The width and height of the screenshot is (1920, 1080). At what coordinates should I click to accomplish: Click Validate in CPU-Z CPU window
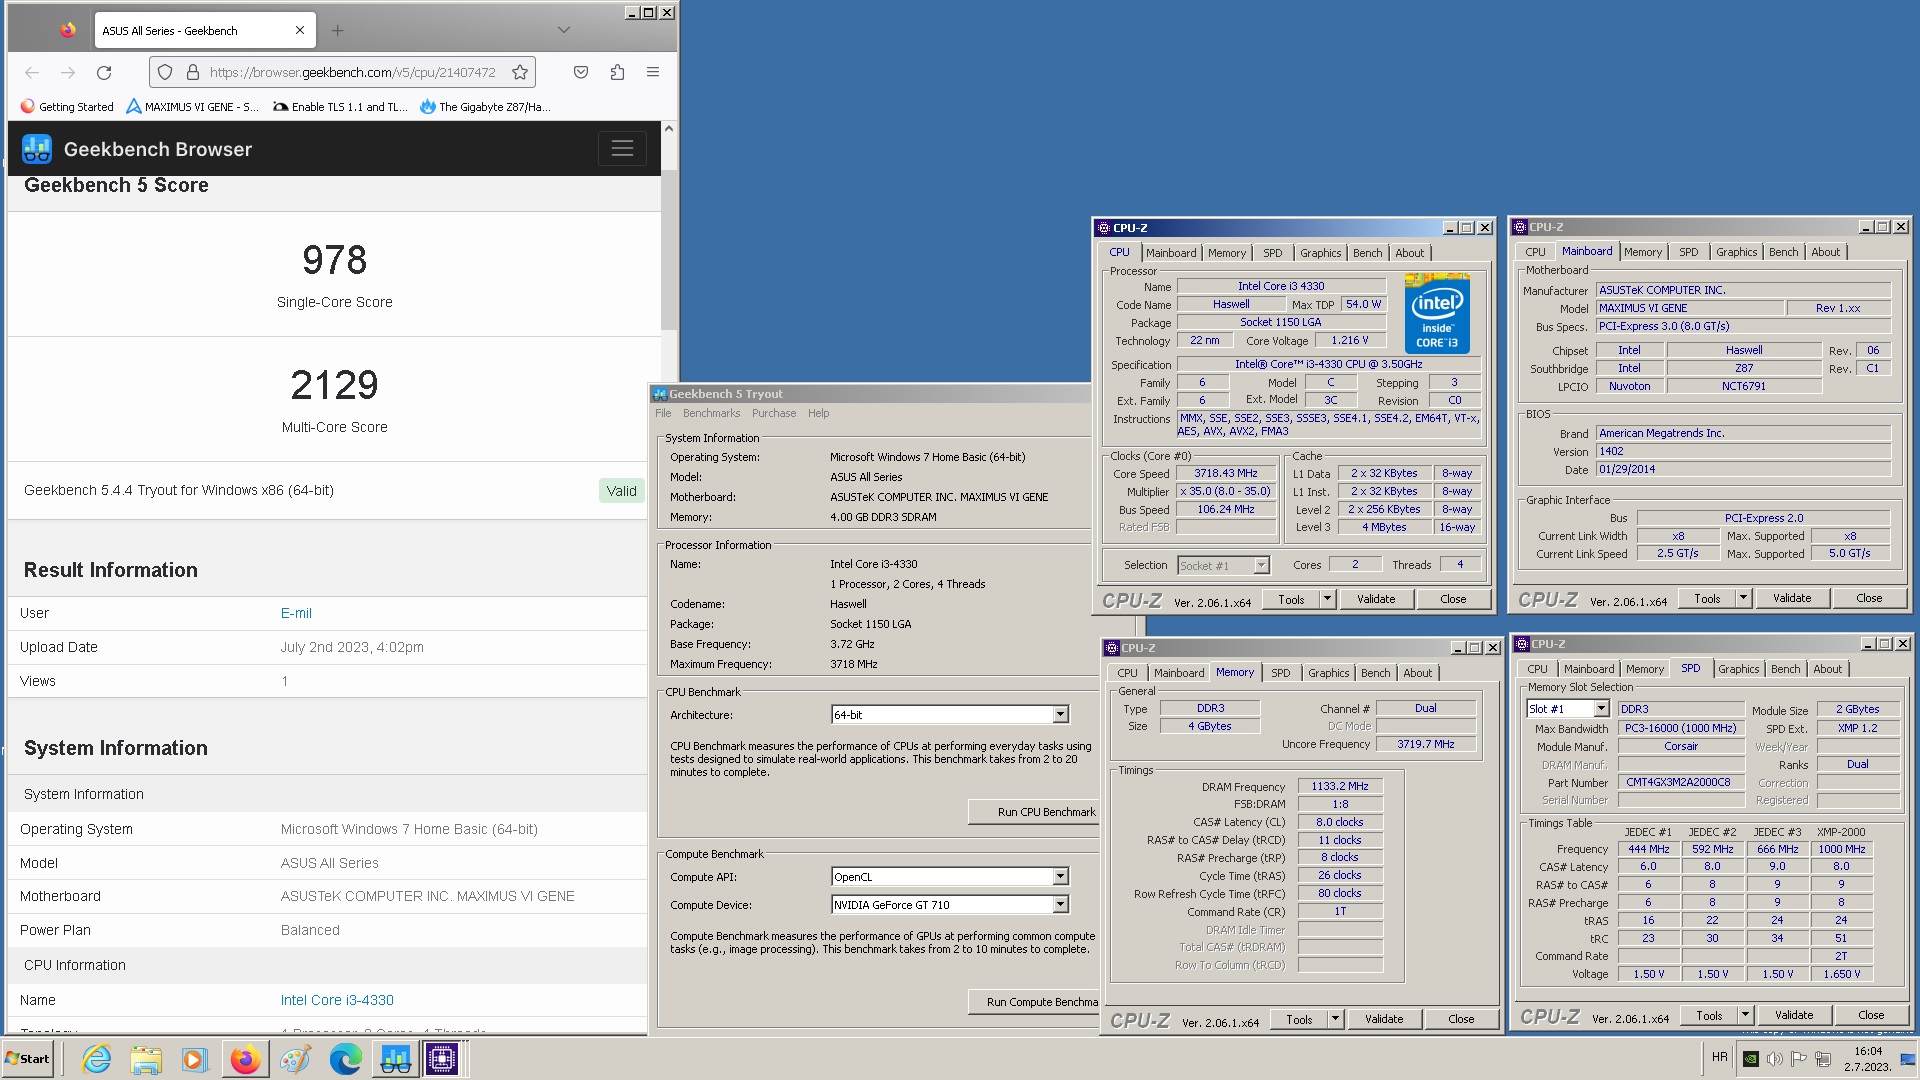click(x=1376, y=599)
